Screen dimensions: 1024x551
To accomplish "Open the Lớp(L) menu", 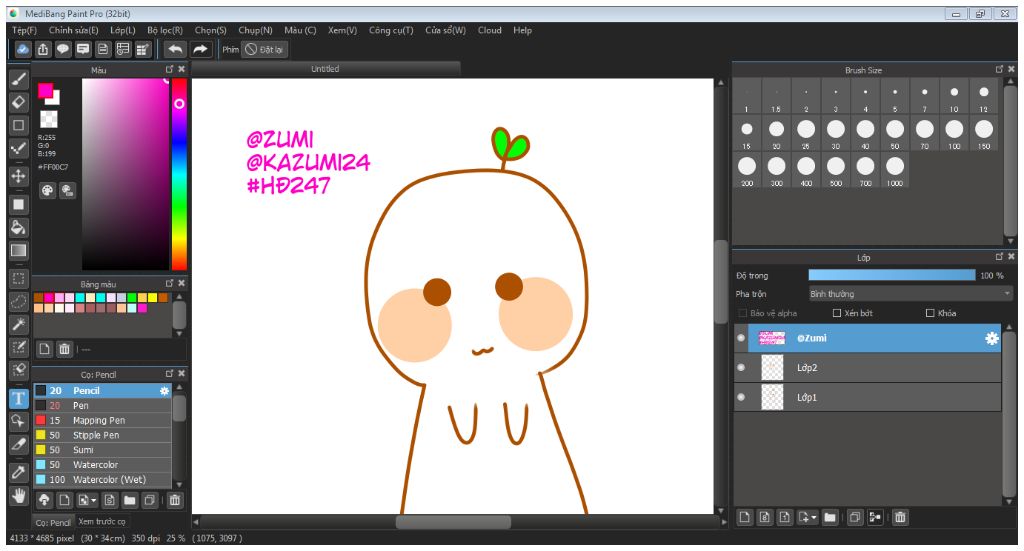I will point(123,30).
